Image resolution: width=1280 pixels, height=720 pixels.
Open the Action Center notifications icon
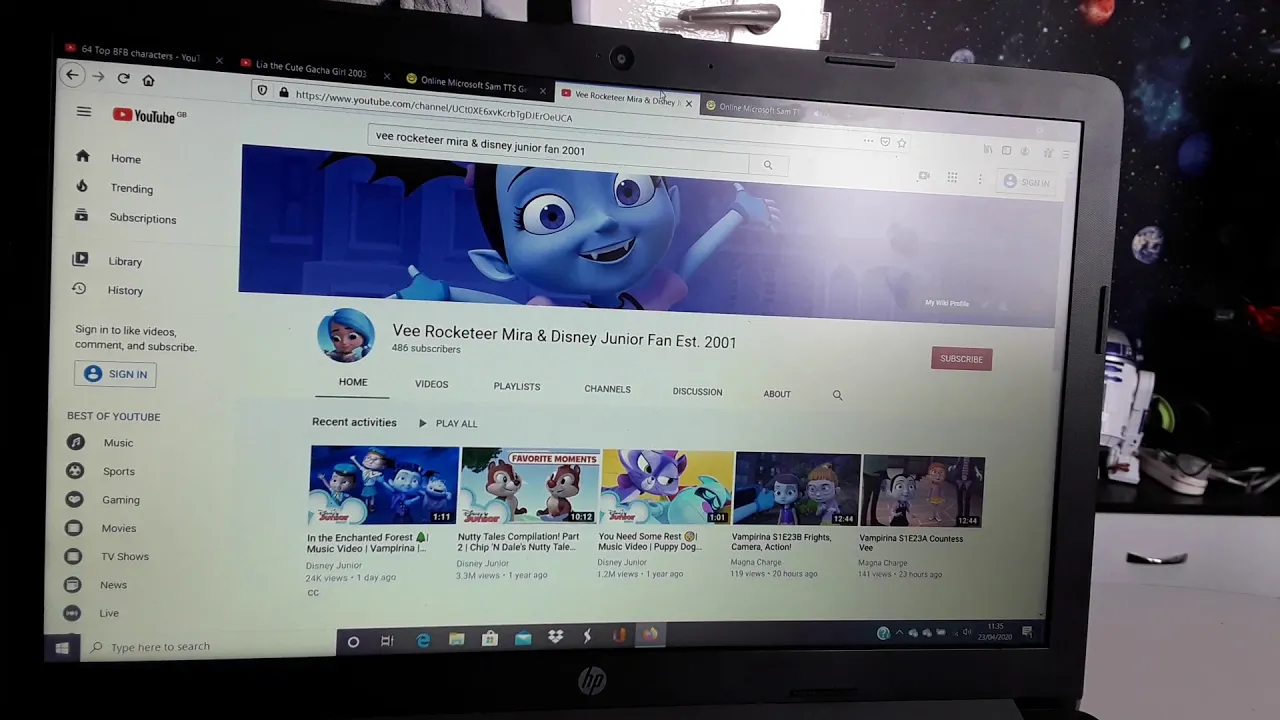(x=1027, y=632)
